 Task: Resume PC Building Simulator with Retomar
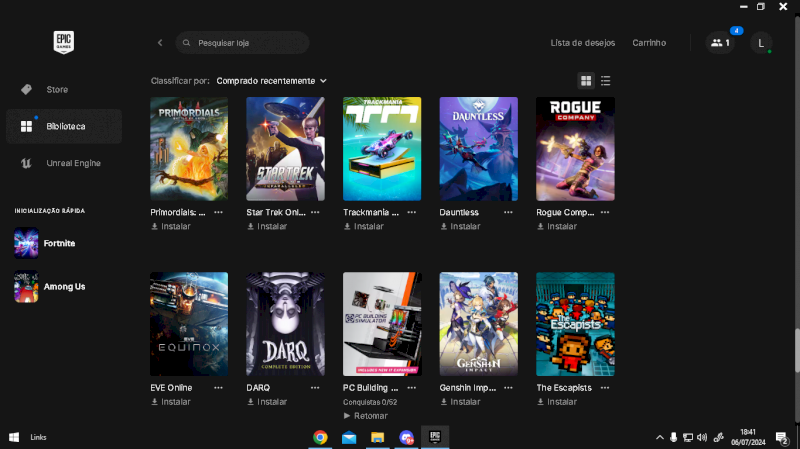(365, 416)
